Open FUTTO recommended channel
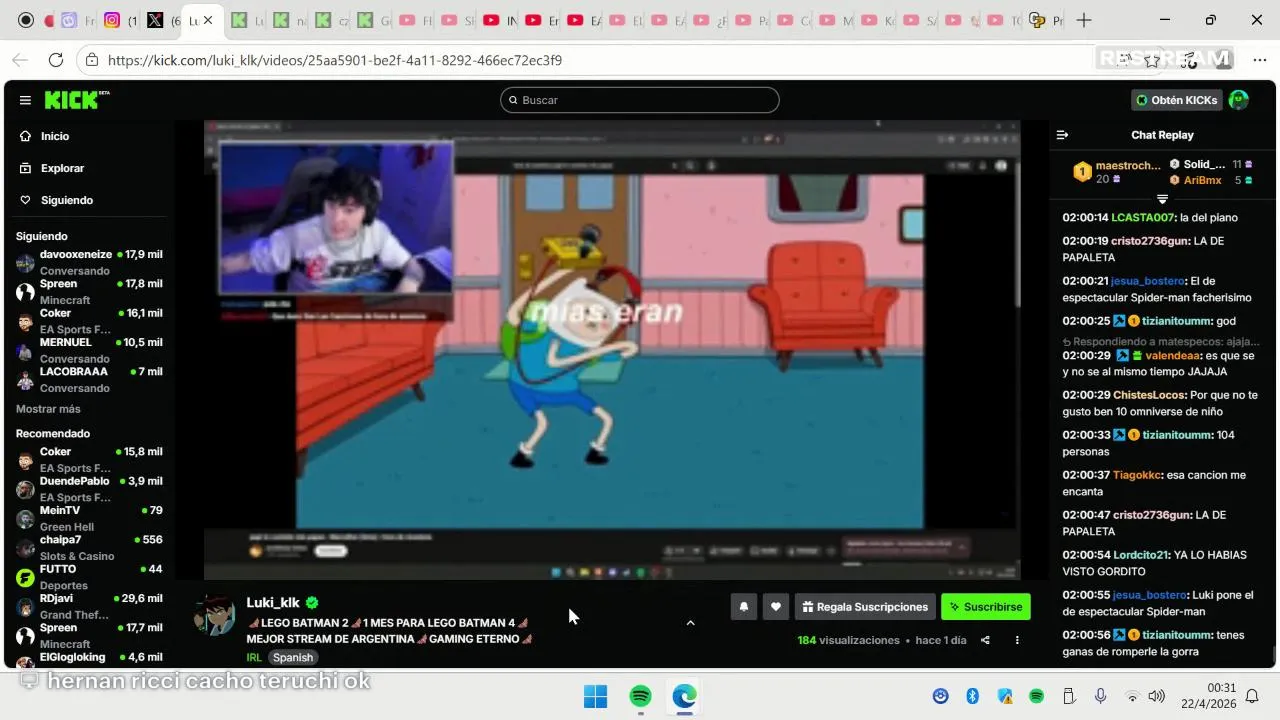 click(88, 576)
